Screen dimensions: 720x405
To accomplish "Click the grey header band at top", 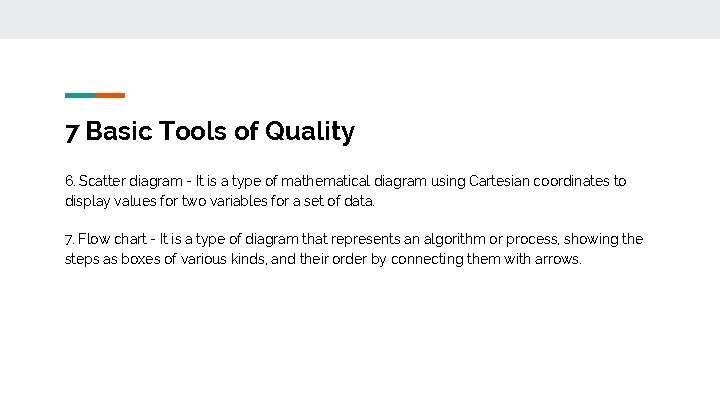I will (360, 19).
